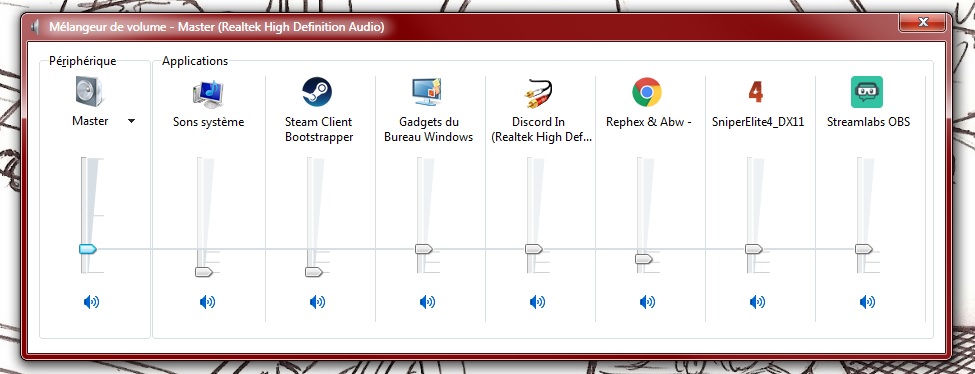Screen dimensions: 975x374
Task: Click the Rephex & Abw - label
Action: 649,122
